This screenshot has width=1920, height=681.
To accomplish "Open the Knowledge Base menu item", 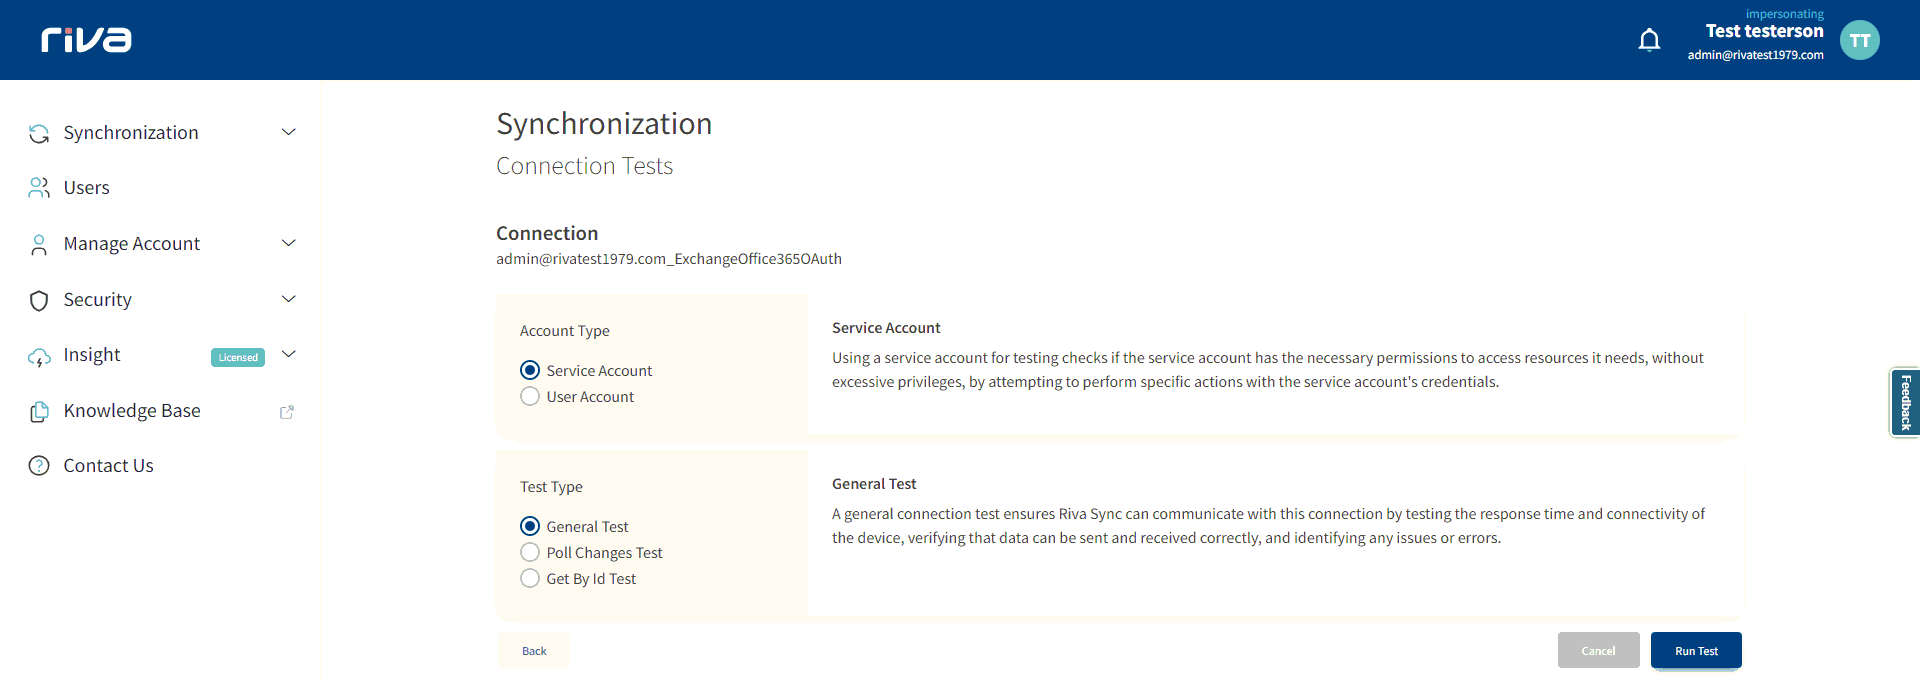I will click(132, 411).
